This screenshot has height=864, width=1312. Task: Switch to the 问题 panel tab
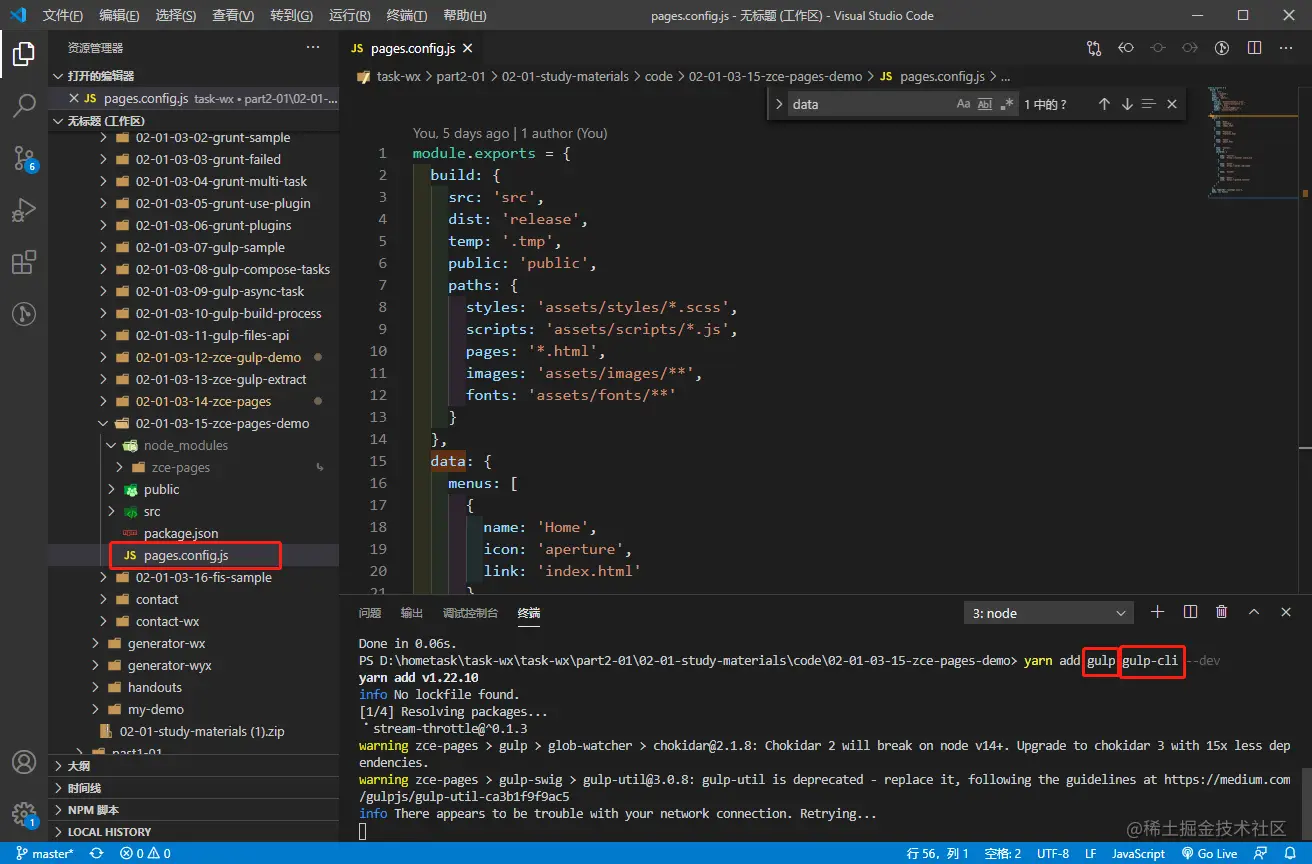[370, 613]
